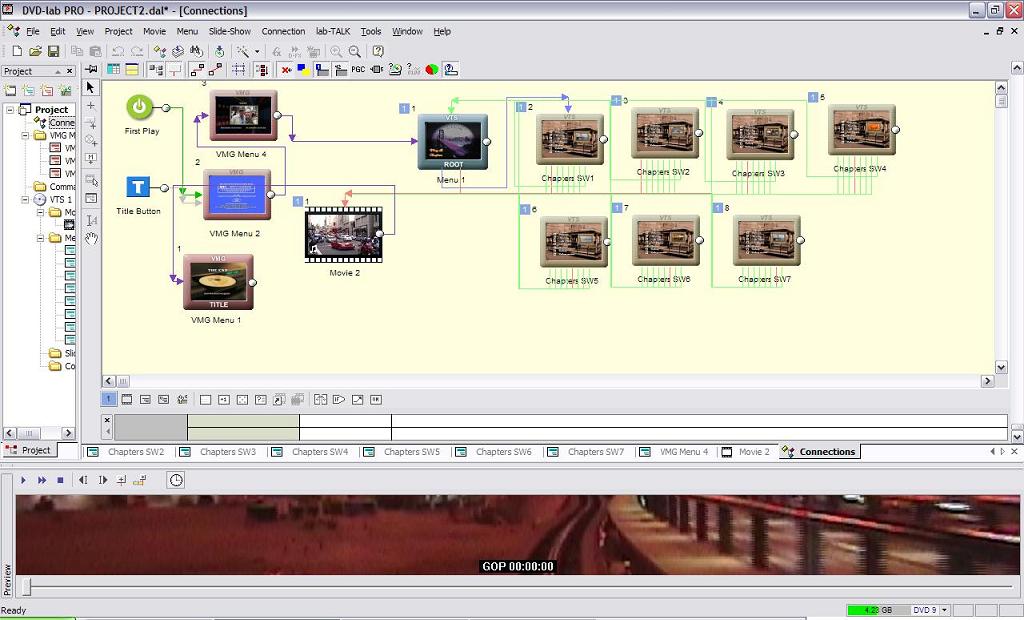Click the preview position slider handle
Screen dimensions: 1024x620
pyautogui.click(x=27, y=587)
